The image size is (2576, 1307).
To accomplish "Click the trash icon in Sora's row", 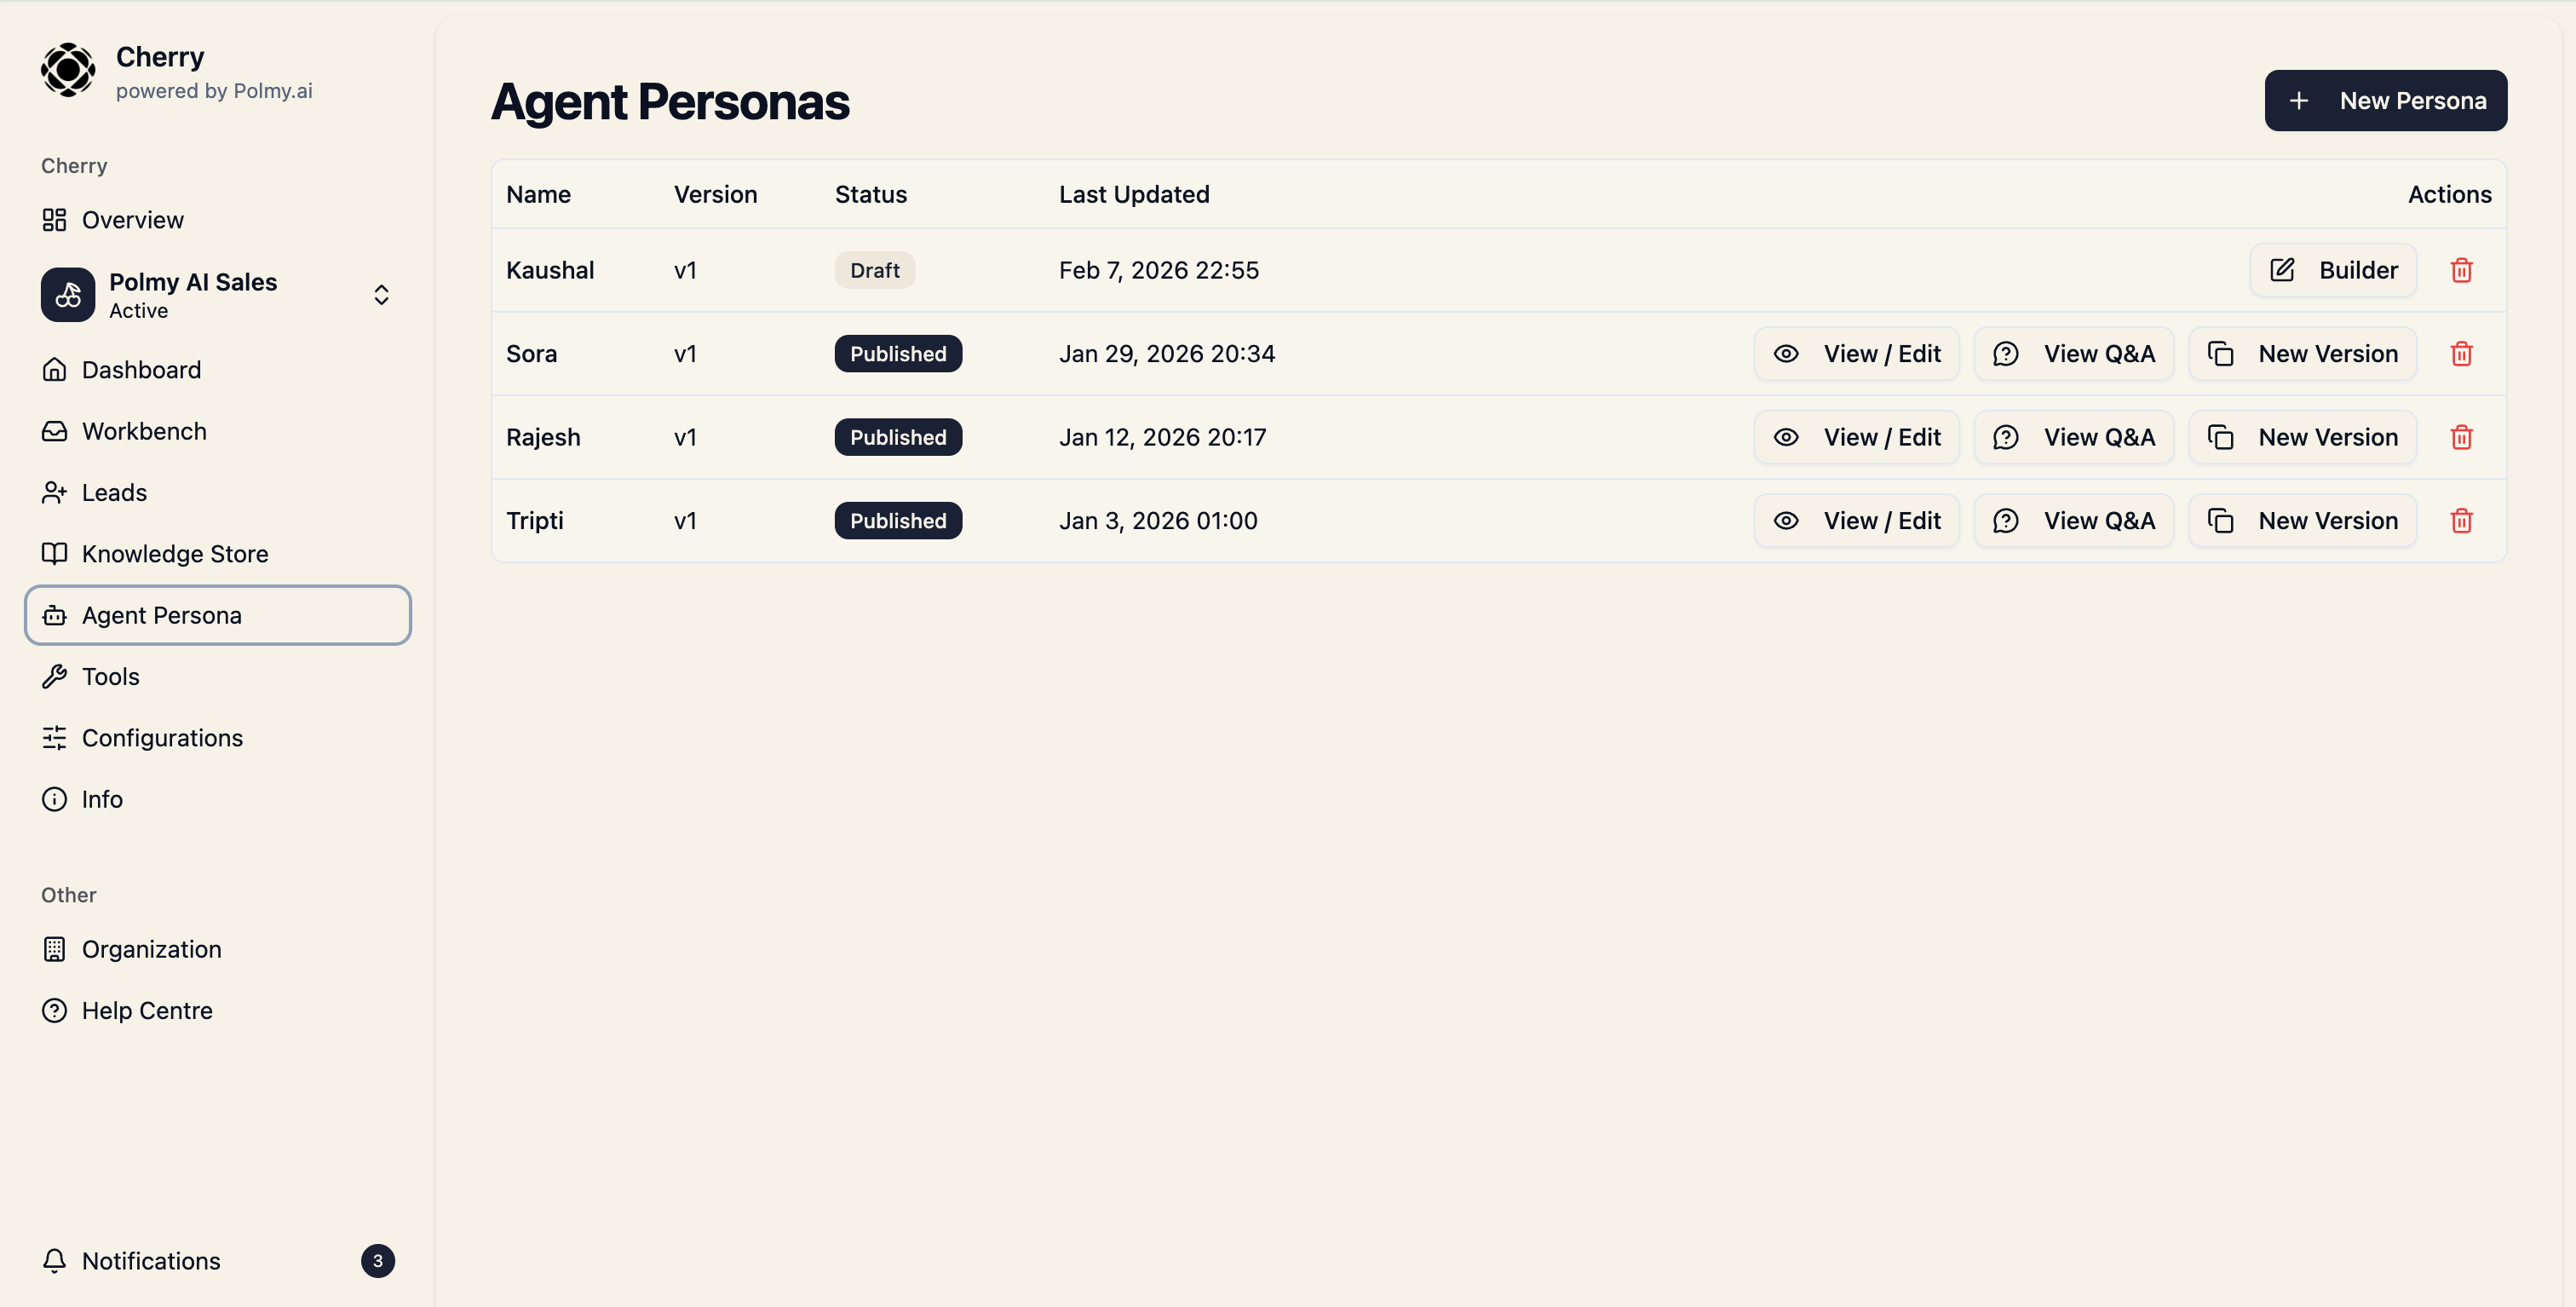I will [2461, 354].
